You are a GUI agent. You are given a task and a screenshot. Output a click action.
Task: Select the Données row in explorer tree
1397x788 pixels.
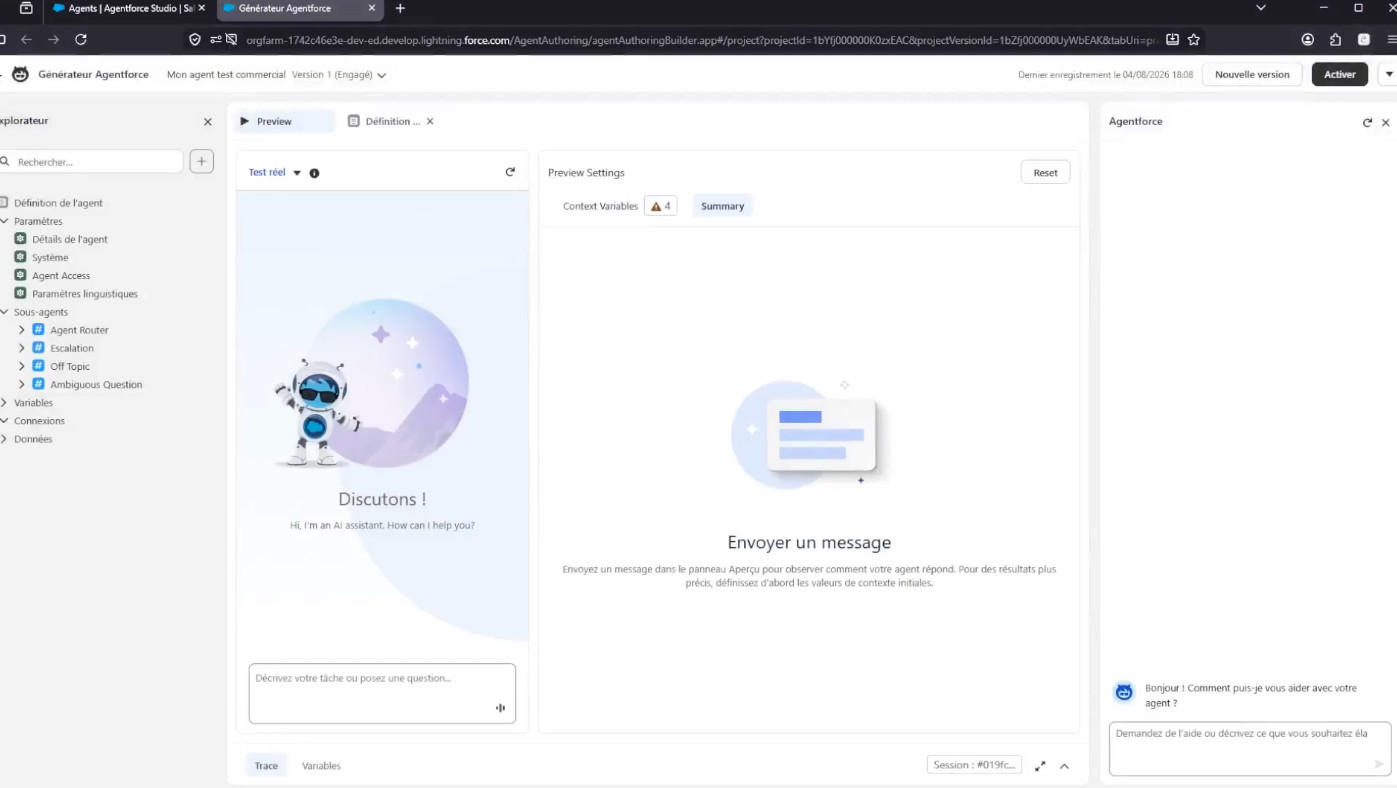tap(33, 439)
